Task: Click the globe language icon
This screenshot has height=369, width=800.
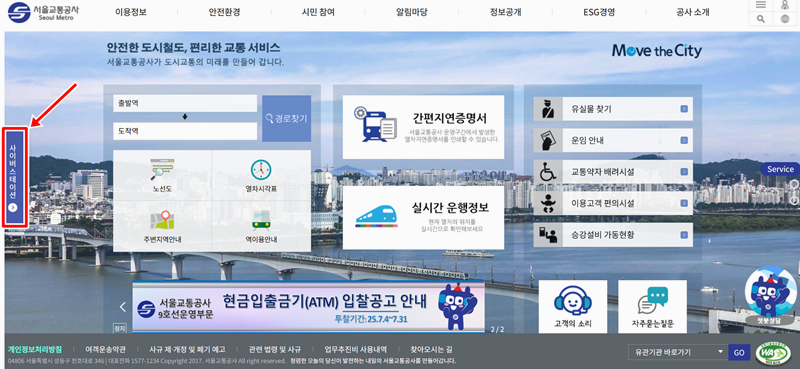Action: (x=785, y=19)
